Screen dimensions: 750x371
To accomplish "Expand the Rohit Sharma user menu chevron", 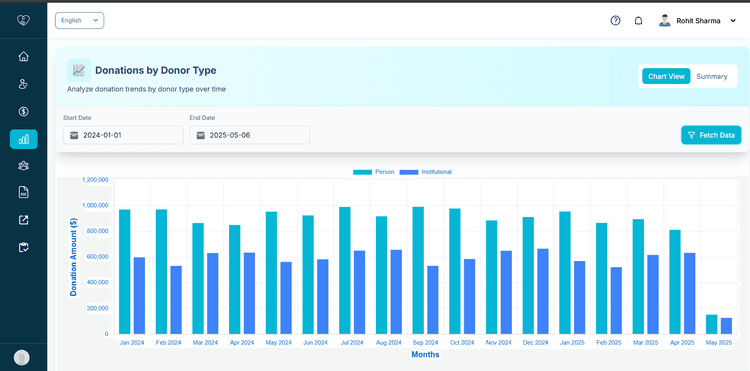I will 733,21.
